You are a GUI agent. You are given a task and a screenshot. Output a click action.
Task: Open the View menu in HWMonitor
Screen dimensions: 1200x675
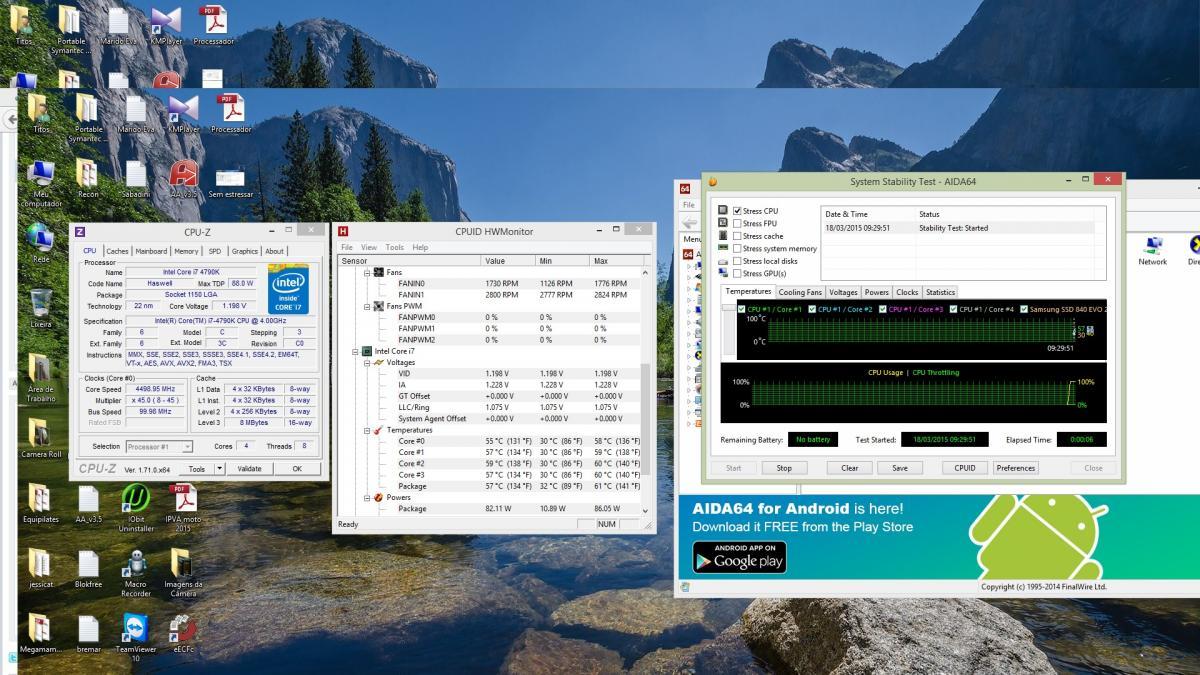click(x=369, y=247)
